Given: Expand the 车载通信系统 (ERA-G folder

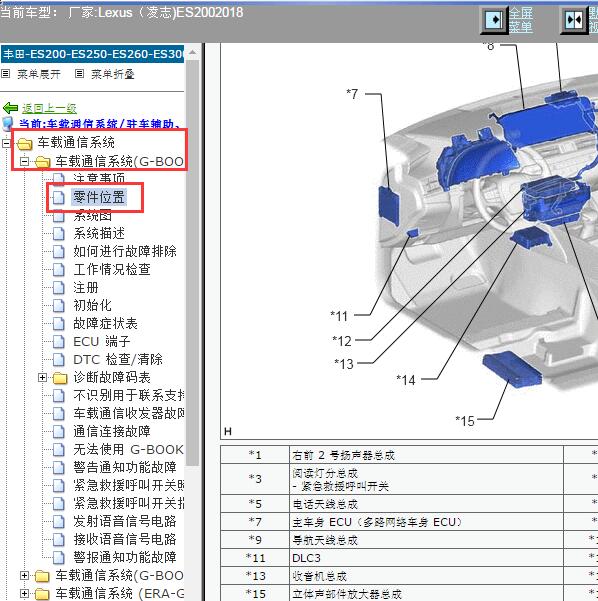Looking at the screenshot, I should pyautogui.click(x=25, y=594).
